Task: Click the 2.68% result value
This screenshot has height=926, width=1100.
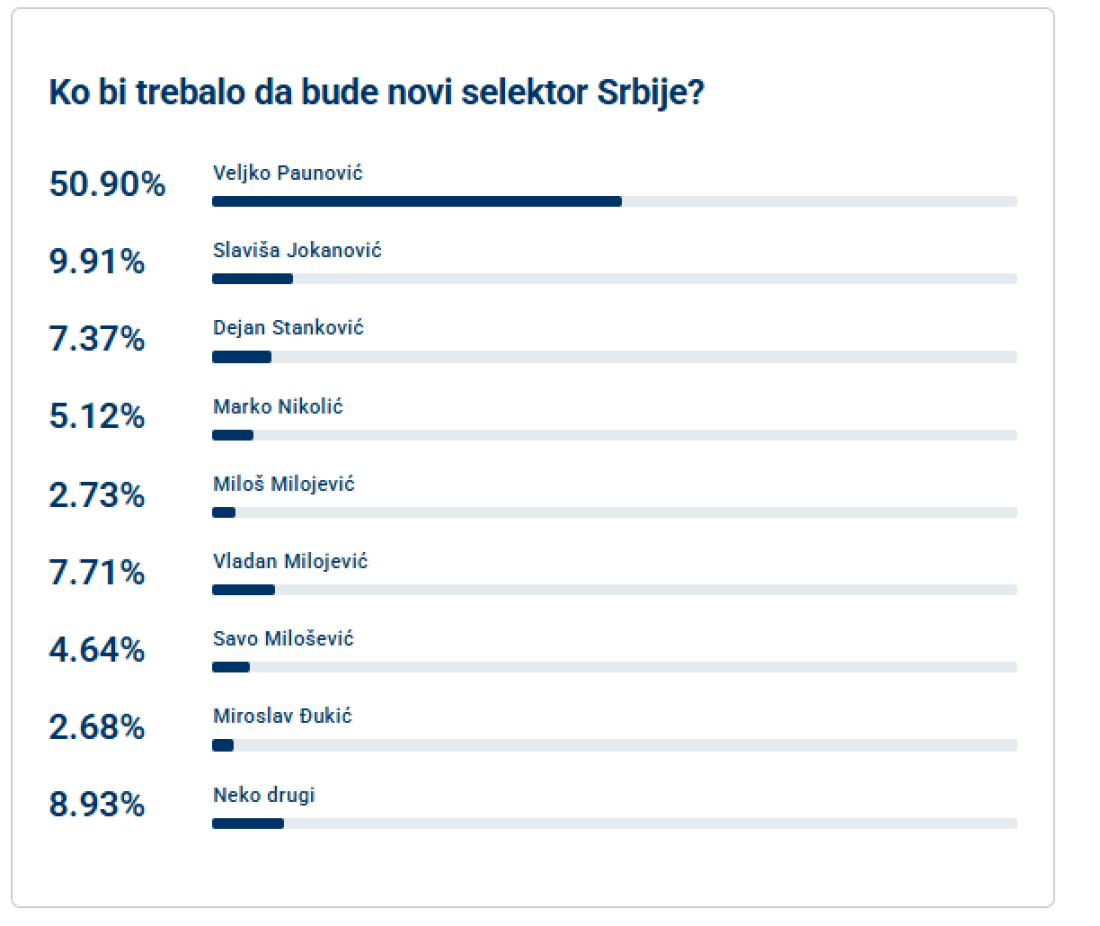Action: pyautogui.click(x=97, y=728)
